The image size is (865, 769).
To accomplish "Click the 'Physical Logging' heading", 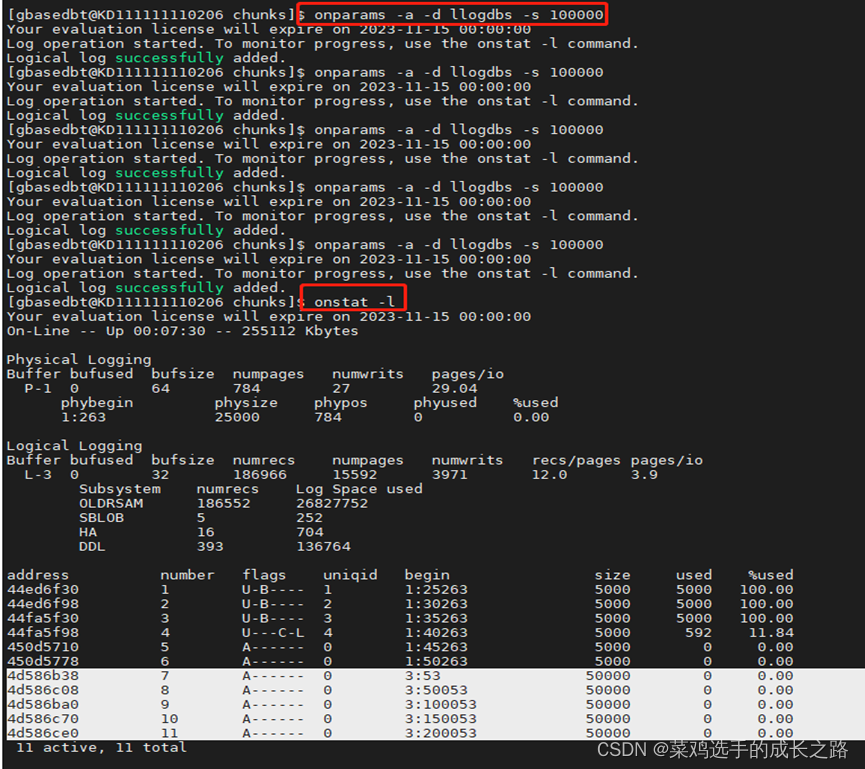I will pos(79,360).
